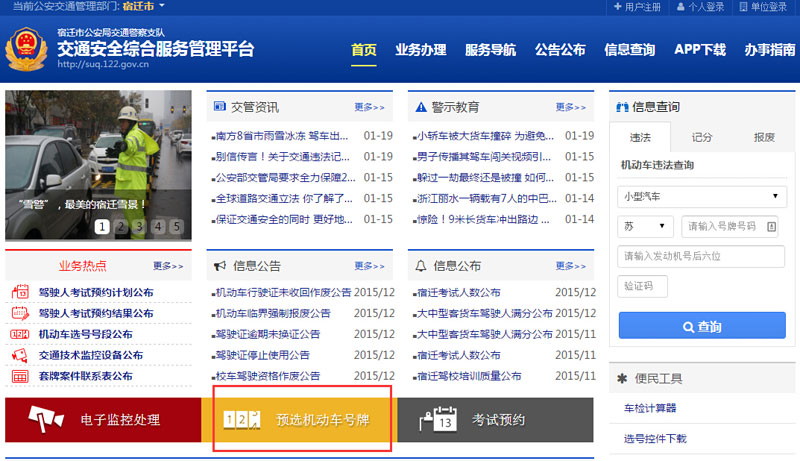Click the 验证码 input field

642,286
